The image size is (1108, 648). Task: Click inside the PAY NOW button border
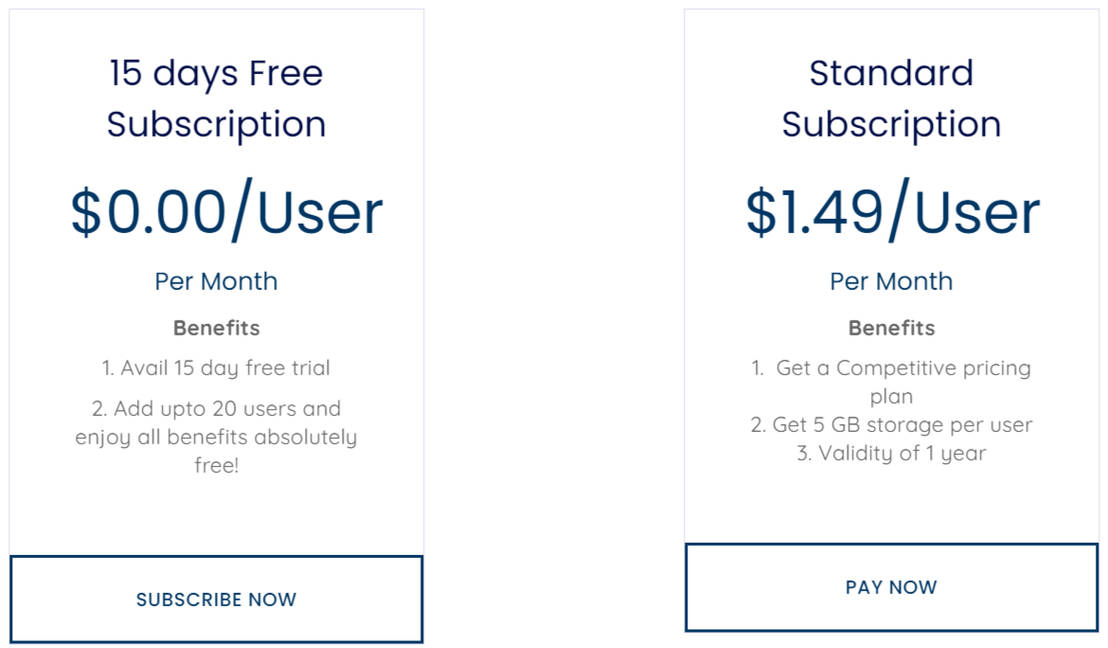(891, 588)
